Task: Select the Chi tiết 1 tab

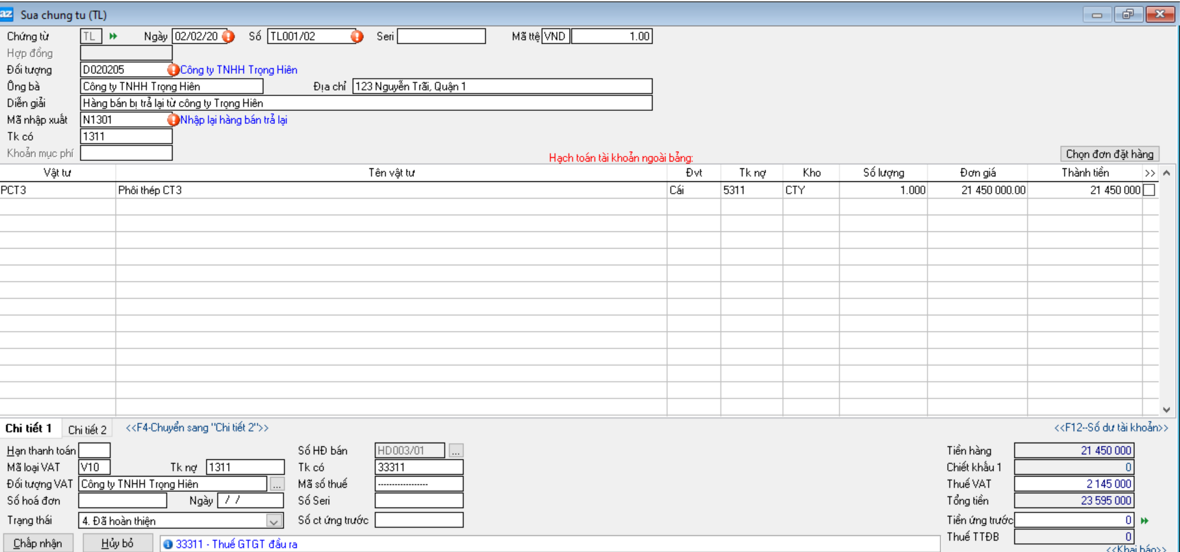Action: click(28, 429)
